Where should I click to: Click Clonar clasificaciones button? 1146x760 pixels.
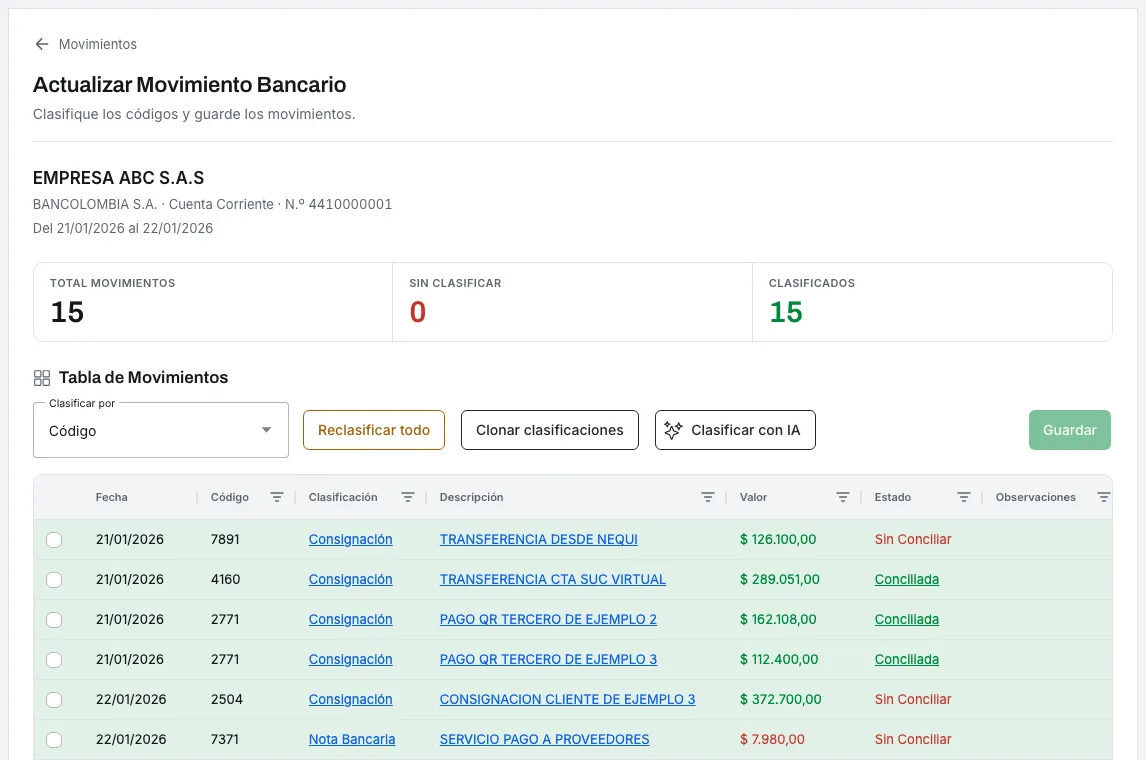550,430
